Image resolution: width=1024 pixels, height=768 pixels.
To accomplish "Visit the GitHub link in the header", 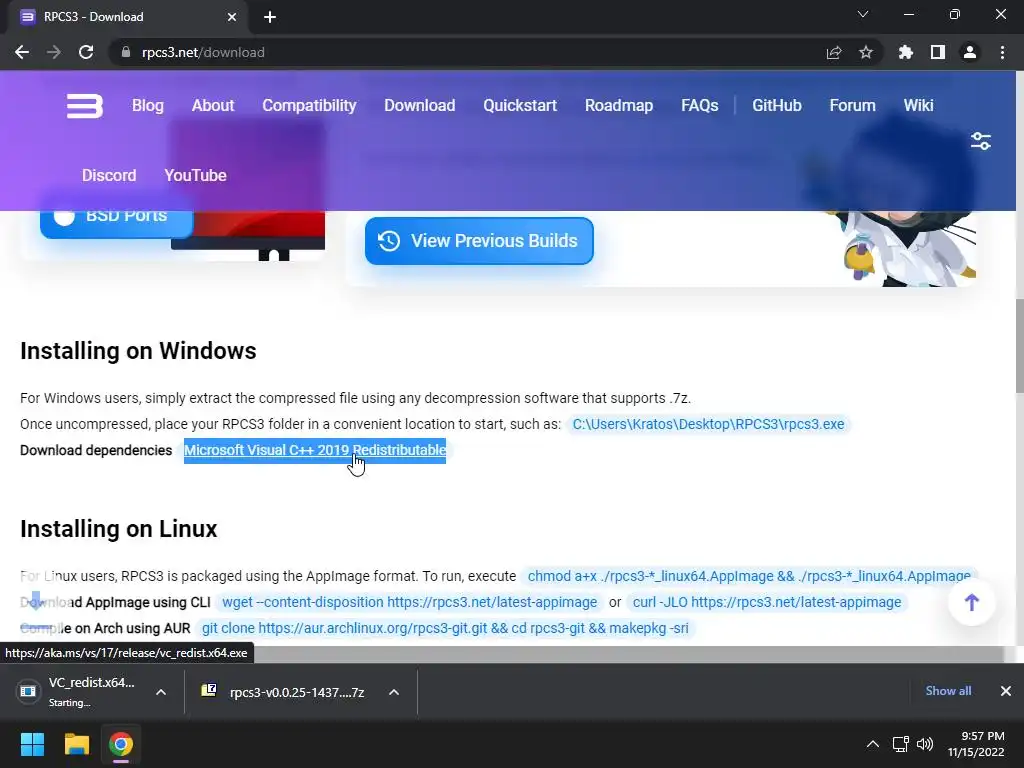I will (776, 106).
